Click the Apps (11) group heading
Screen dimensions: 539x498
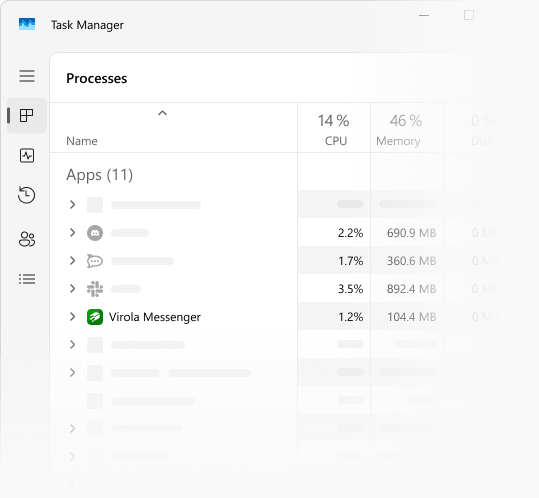(99, 175)
